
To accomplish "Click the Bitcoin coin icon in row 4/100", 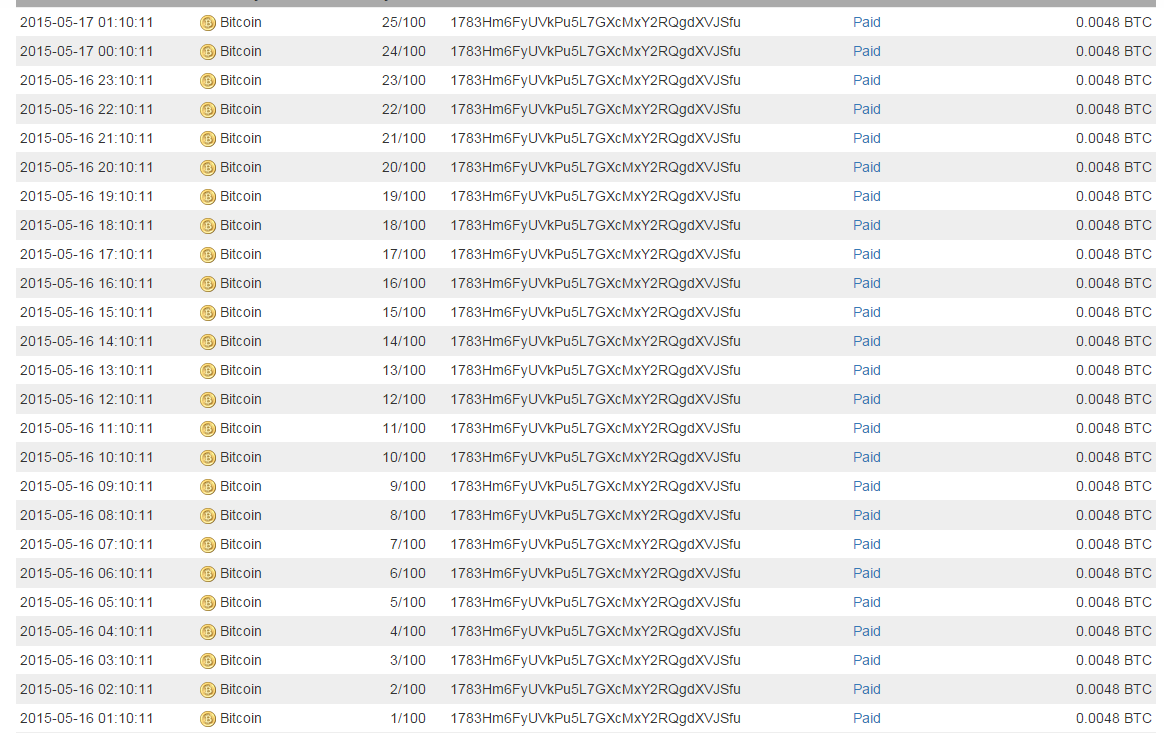I will click(x=208, y=632).
